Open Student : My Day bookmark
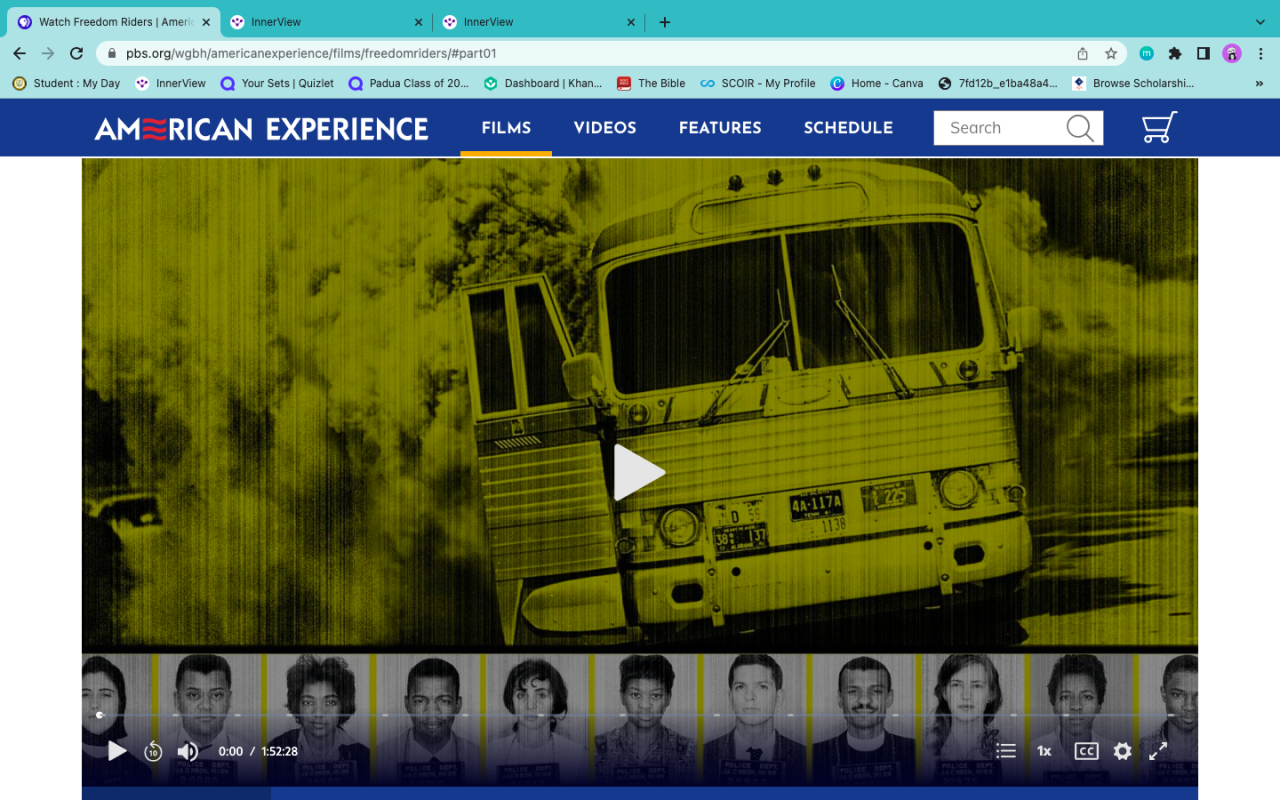The image size is (1280, 800). (x=66, y=83)
